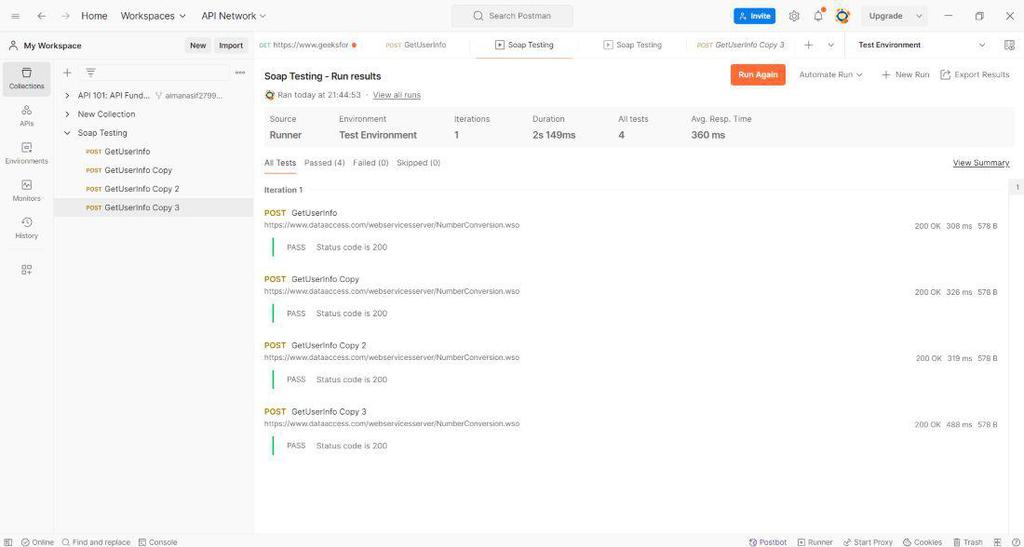The image size is (1024, 547).
Task: Open the Environments sidebar panel
Action: pyautogui.click(x=27, y=153)
